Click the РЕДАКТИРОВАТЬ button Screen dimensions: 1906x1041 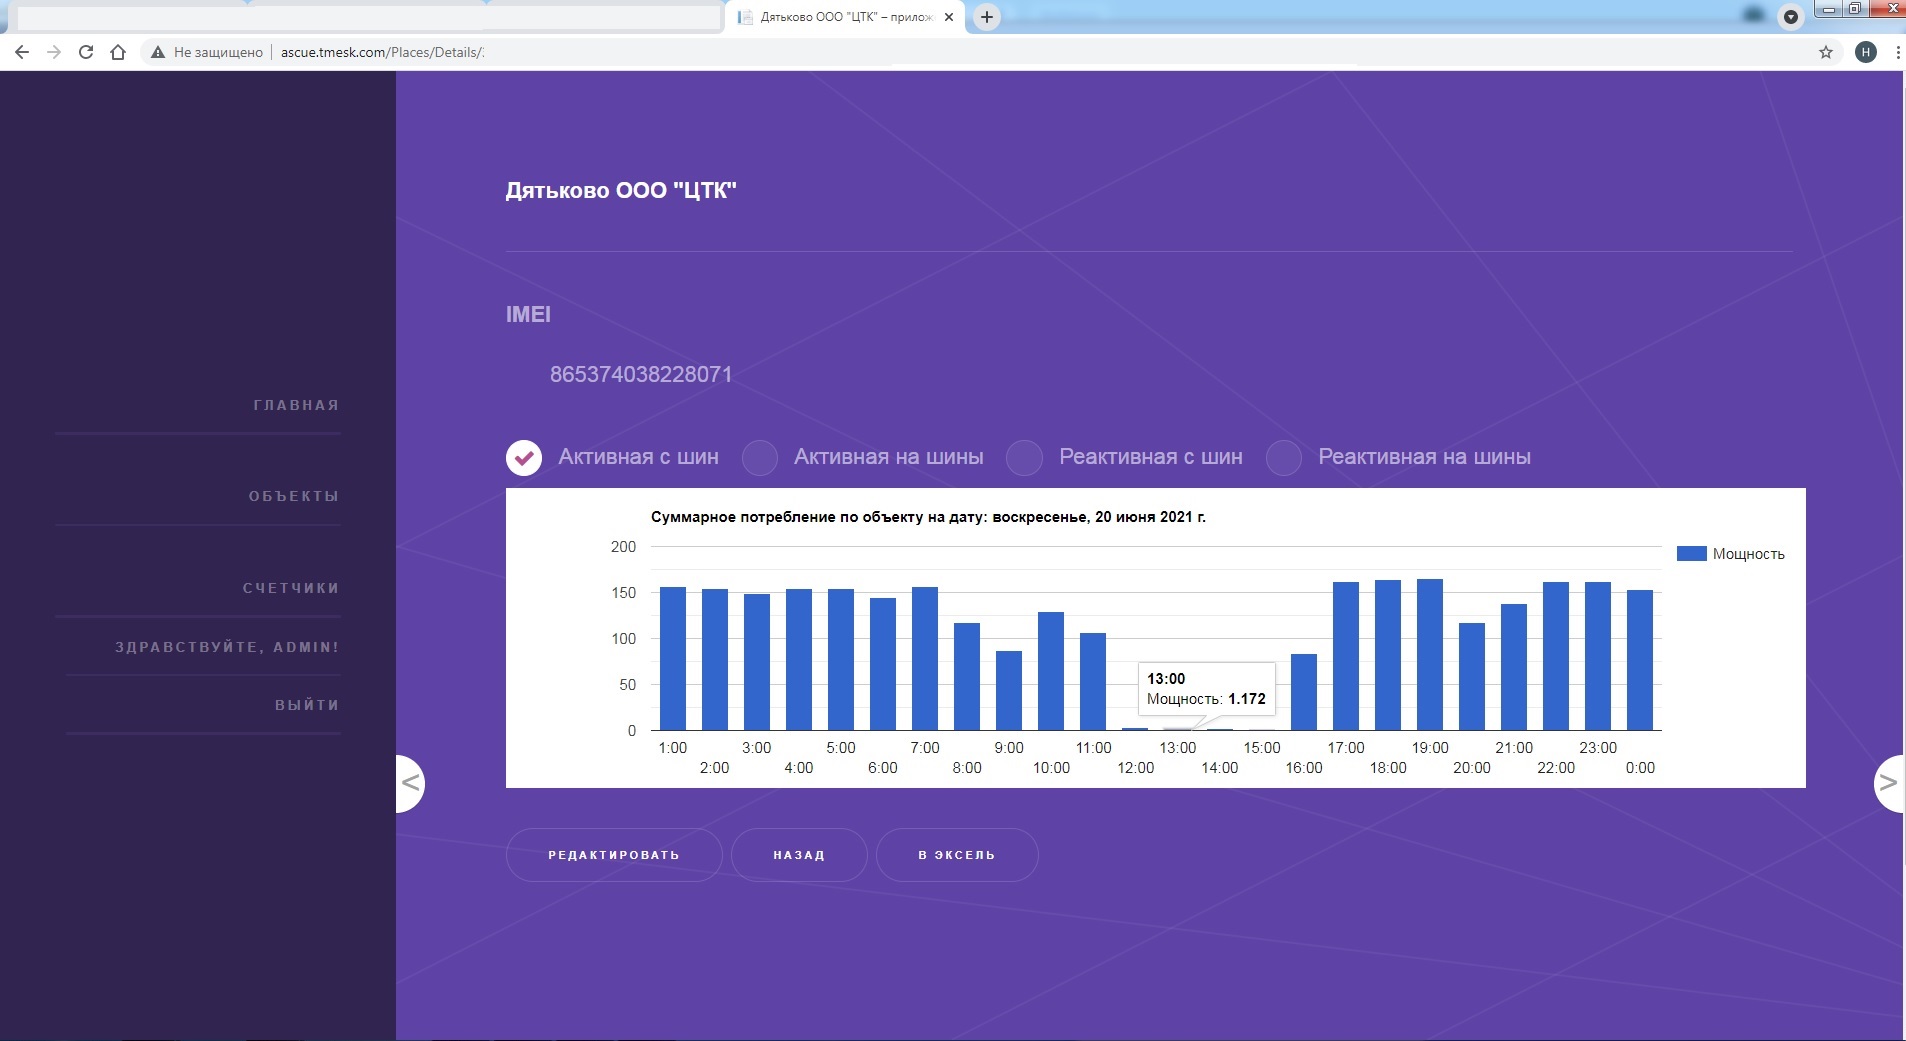(614, 855)
